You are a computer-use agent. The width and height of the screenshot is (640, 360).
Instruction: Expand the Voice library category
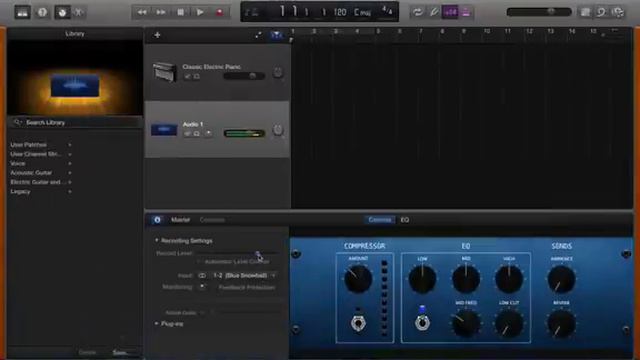(x=41, y=163)
